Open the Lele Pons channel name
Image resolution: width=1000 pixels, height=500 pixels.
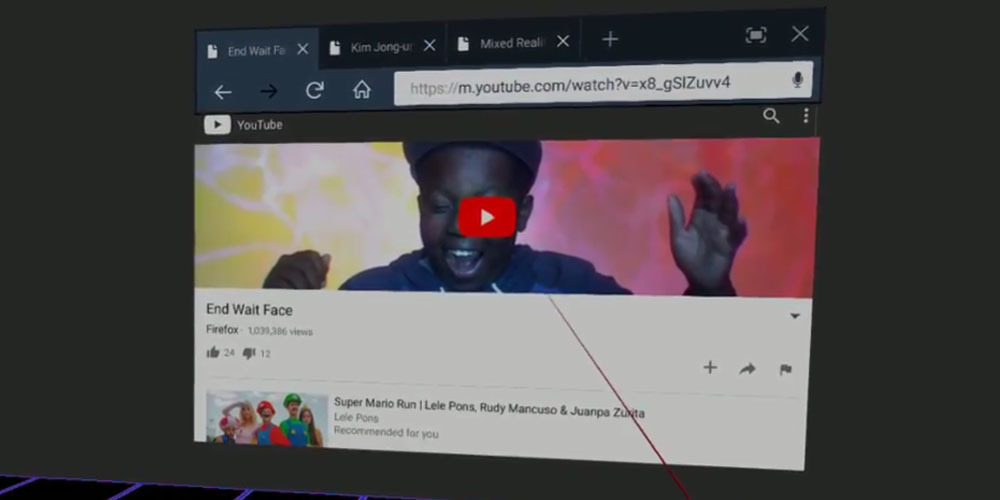356,418
